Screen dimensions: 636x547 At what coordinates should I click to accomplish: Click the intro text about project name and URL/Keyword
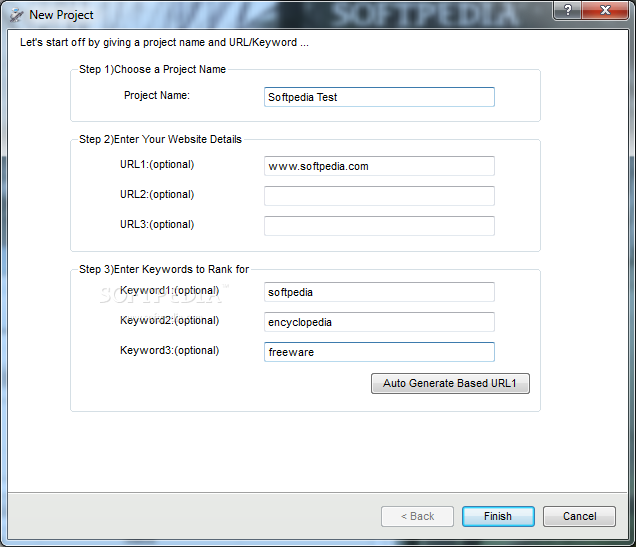(x=164, y=43)
